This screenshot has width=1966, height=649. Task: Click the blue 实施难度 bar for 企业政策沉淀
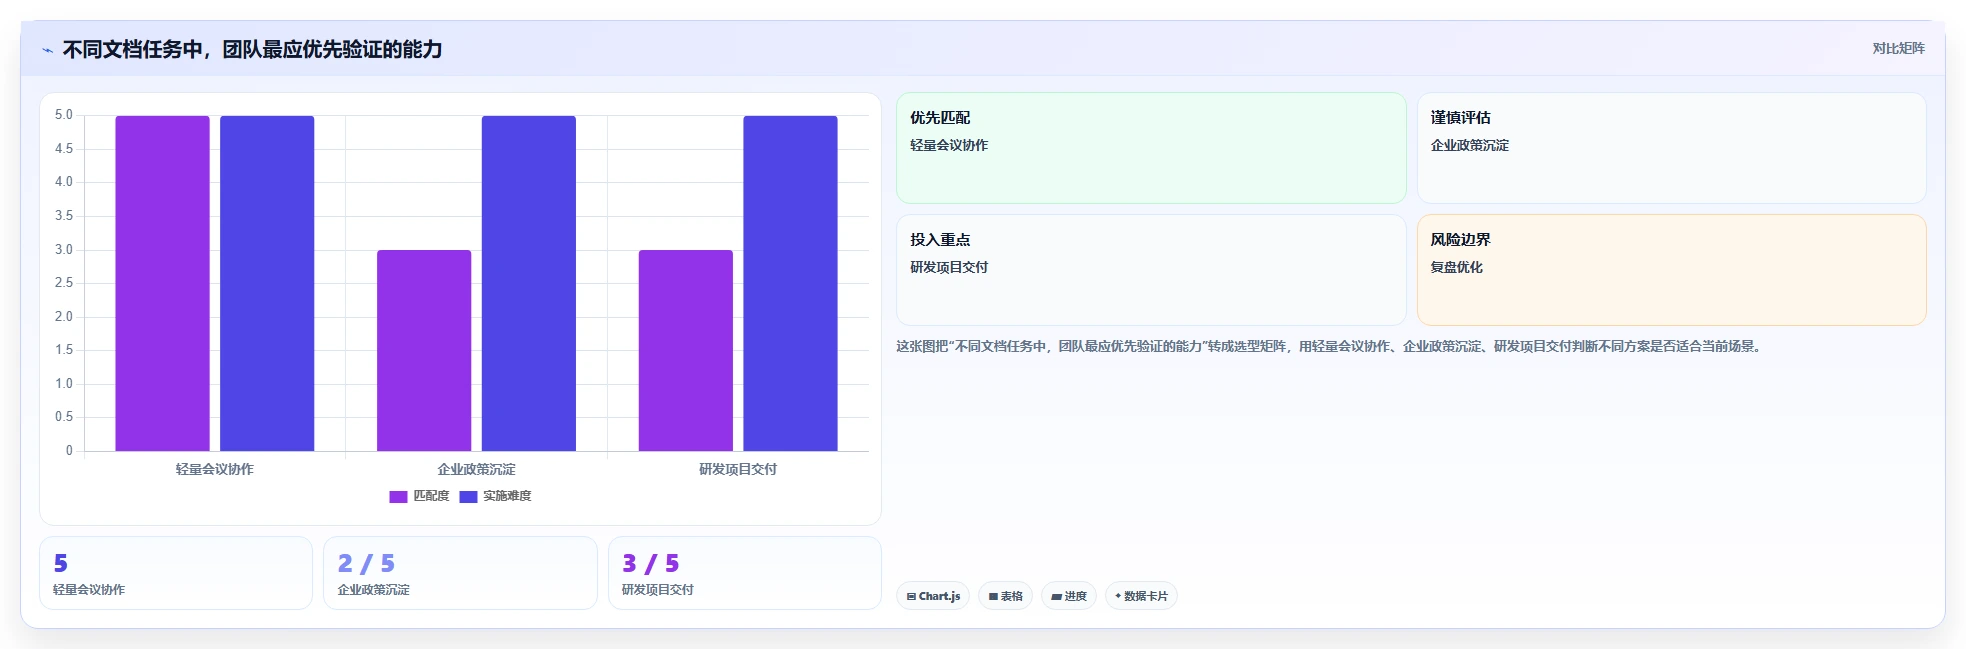(529, 283)
